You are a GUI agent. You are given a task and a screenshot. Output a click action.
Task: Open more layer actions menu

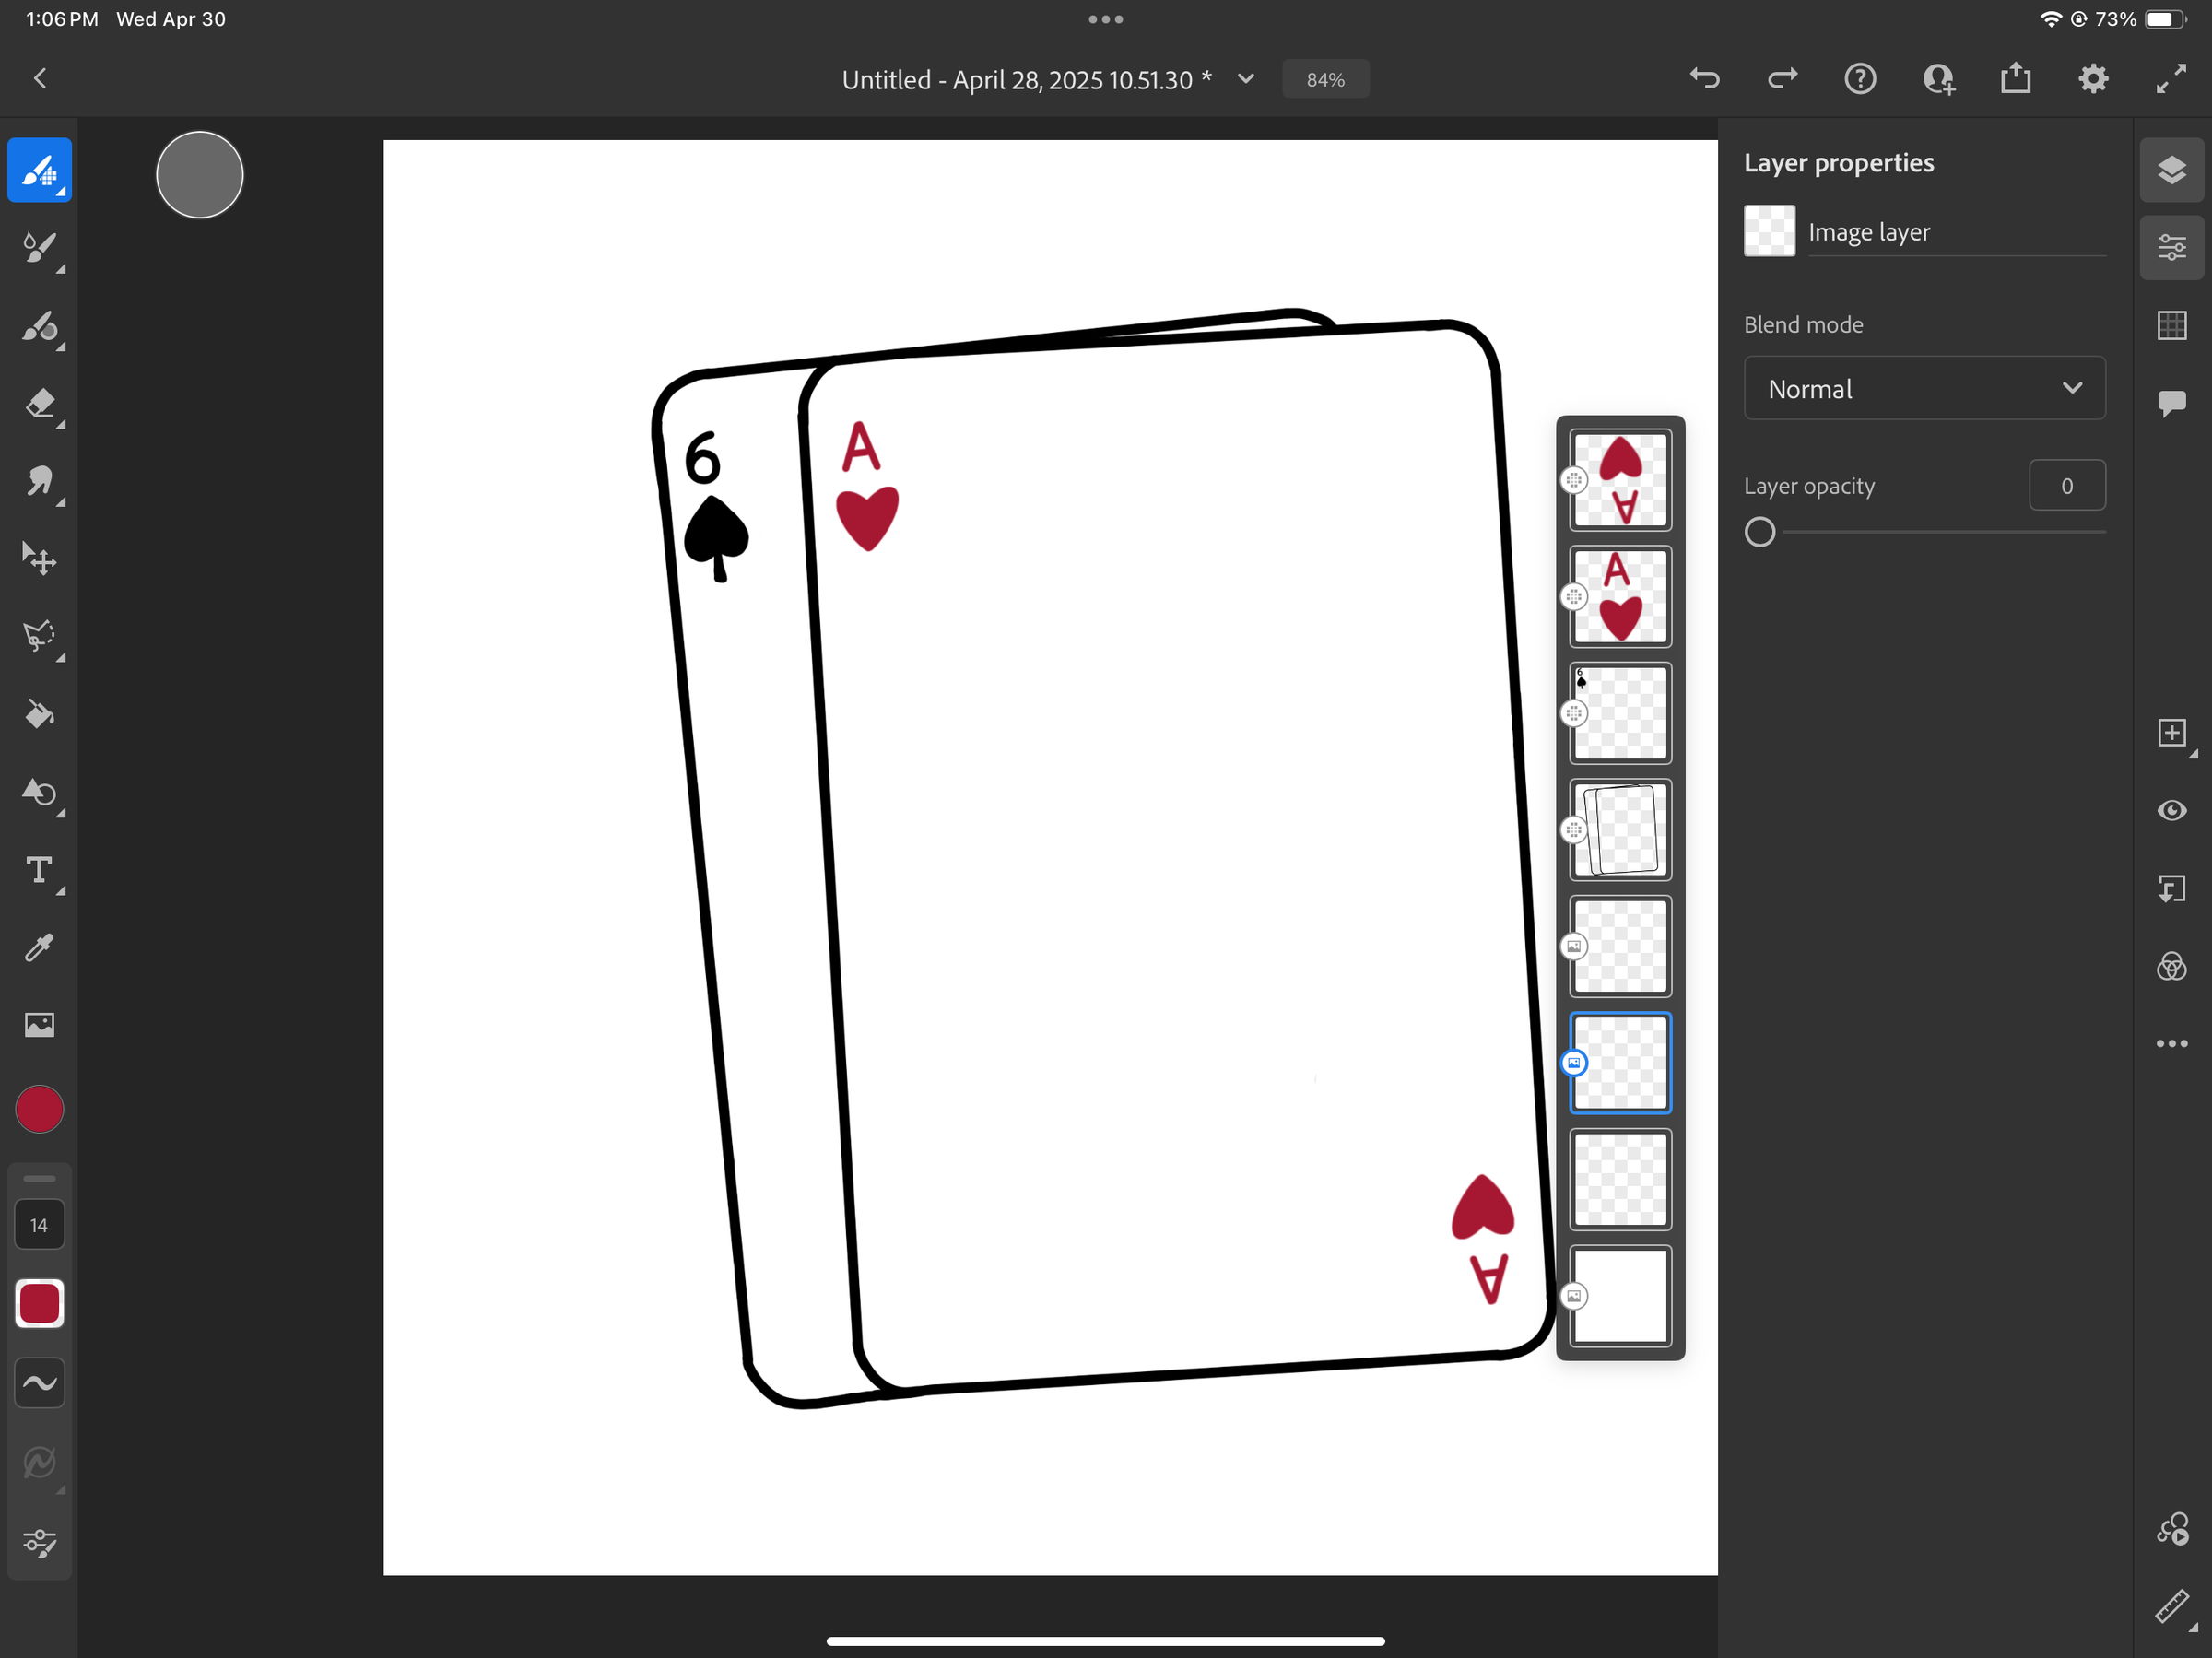click(x=2172, y=1044)
